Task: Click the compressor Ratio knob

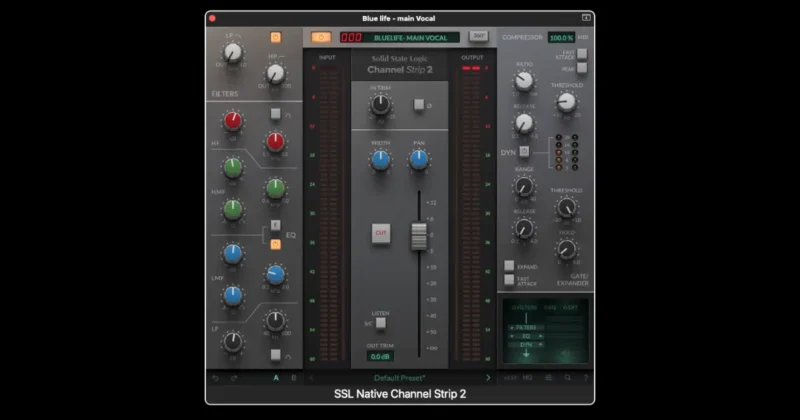Action: (x=524, y=81)
